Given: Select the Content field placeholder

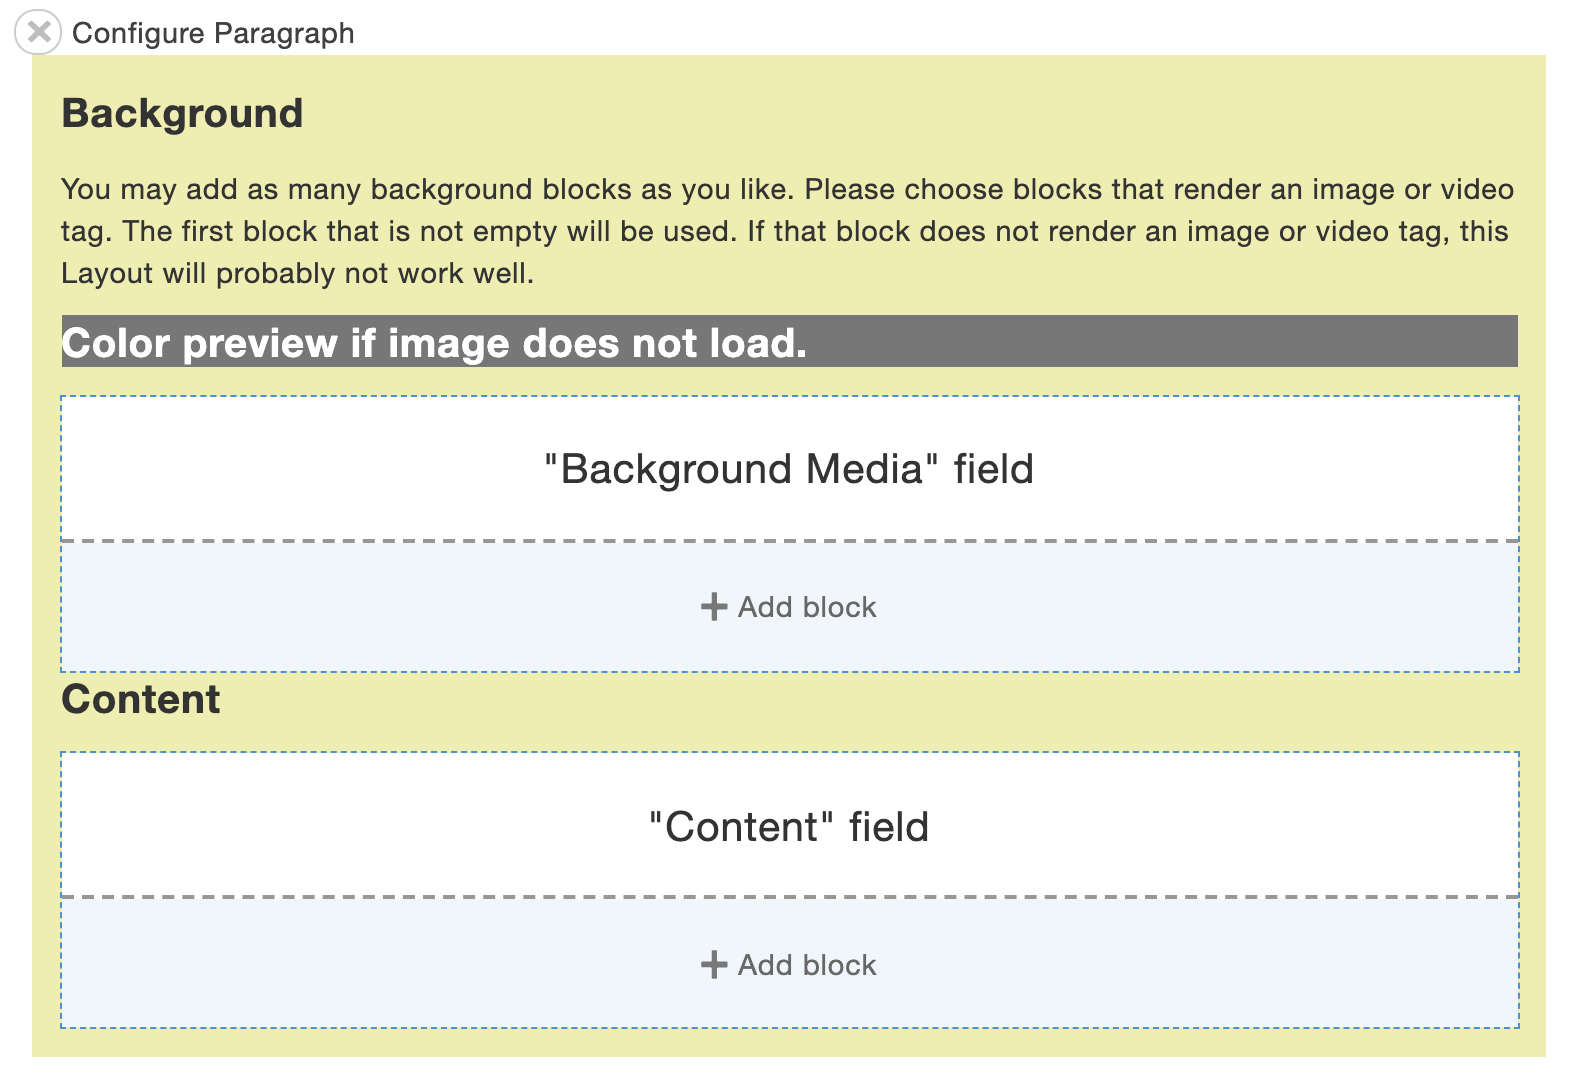Looking at the screenshot, I should point(788,824).
